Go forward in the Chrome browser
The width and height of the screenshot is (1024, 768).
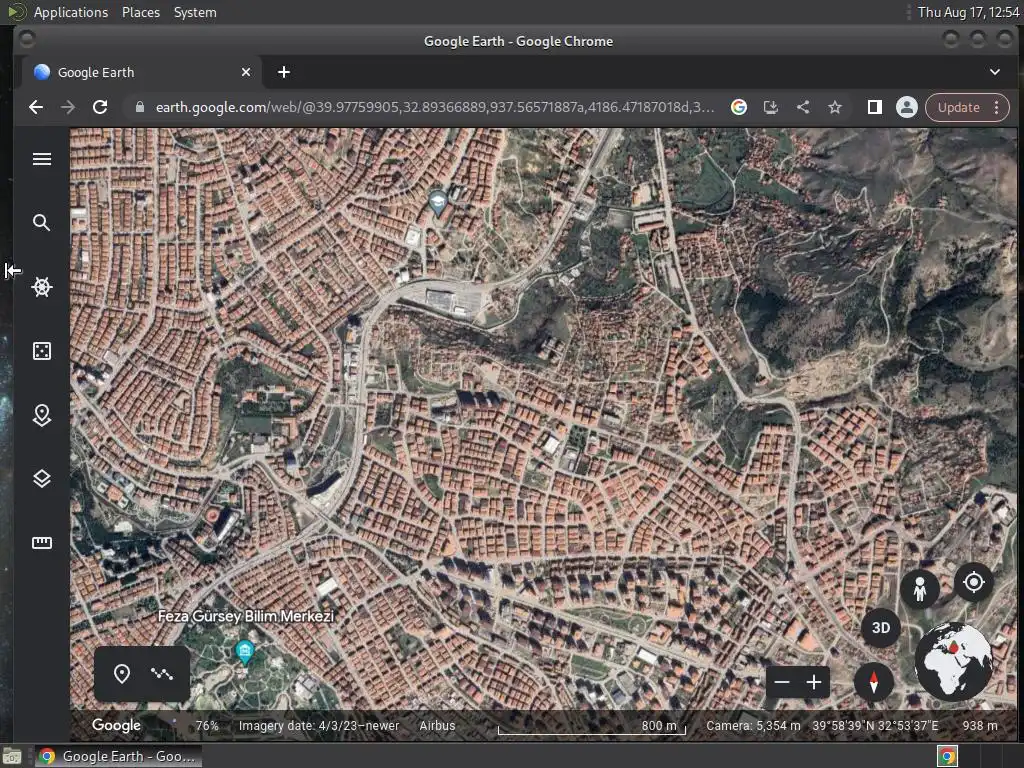tap(68, 107)
